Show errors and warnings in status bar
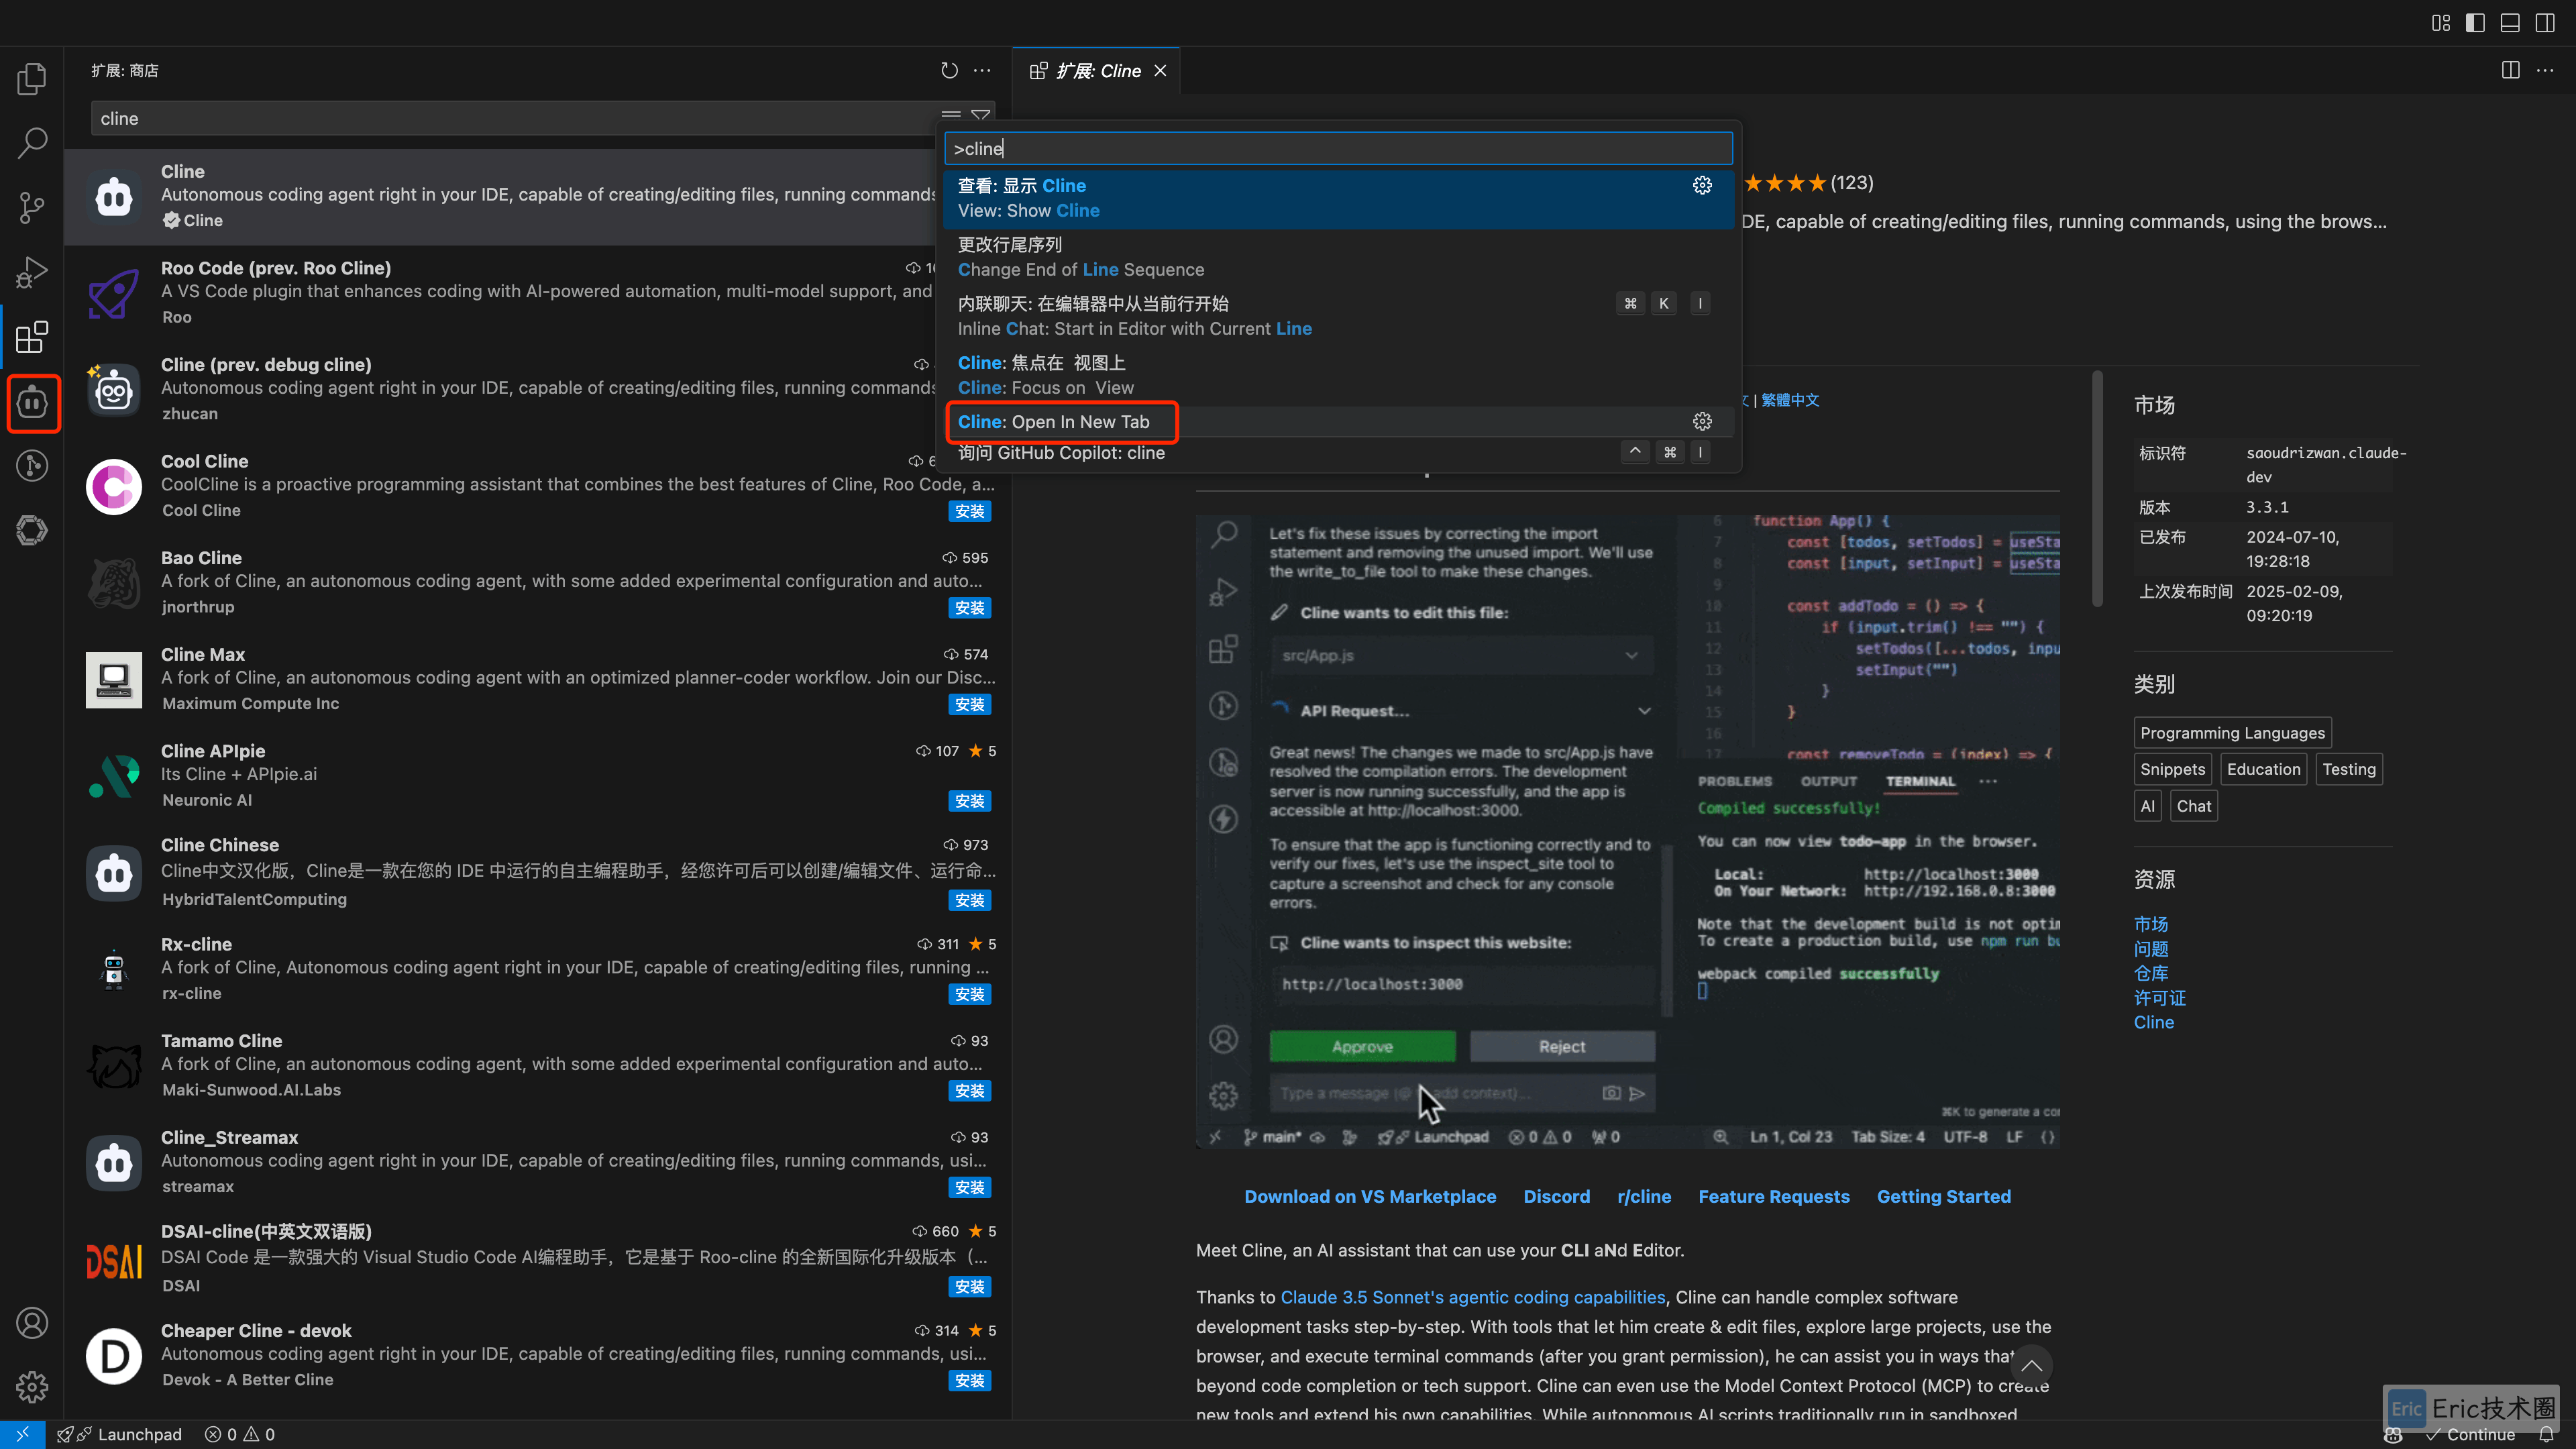 click(240, 1434)
